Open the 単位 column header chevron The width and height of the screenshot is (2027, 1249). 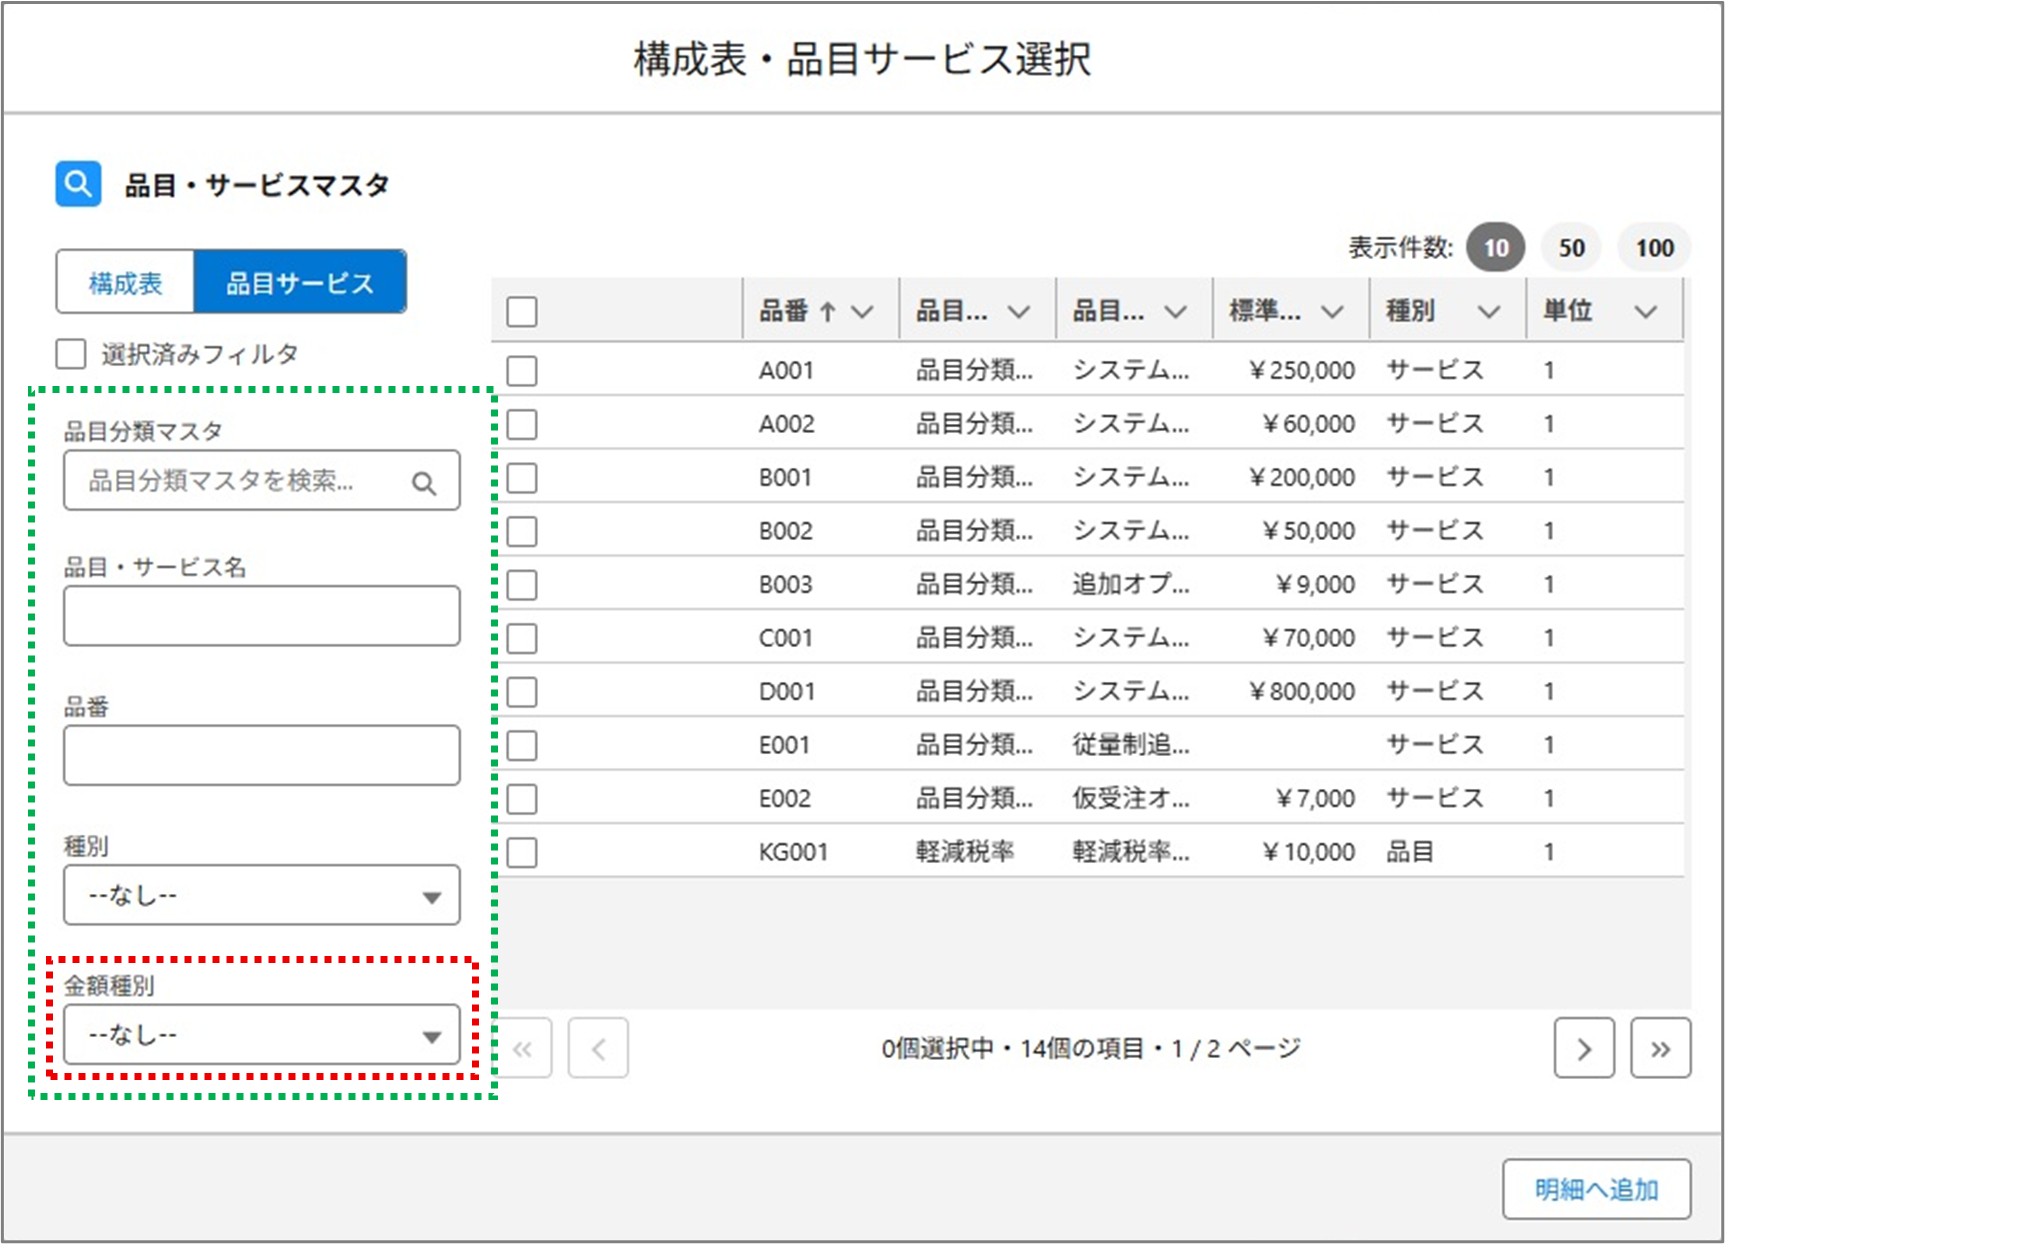point(1647,311)
